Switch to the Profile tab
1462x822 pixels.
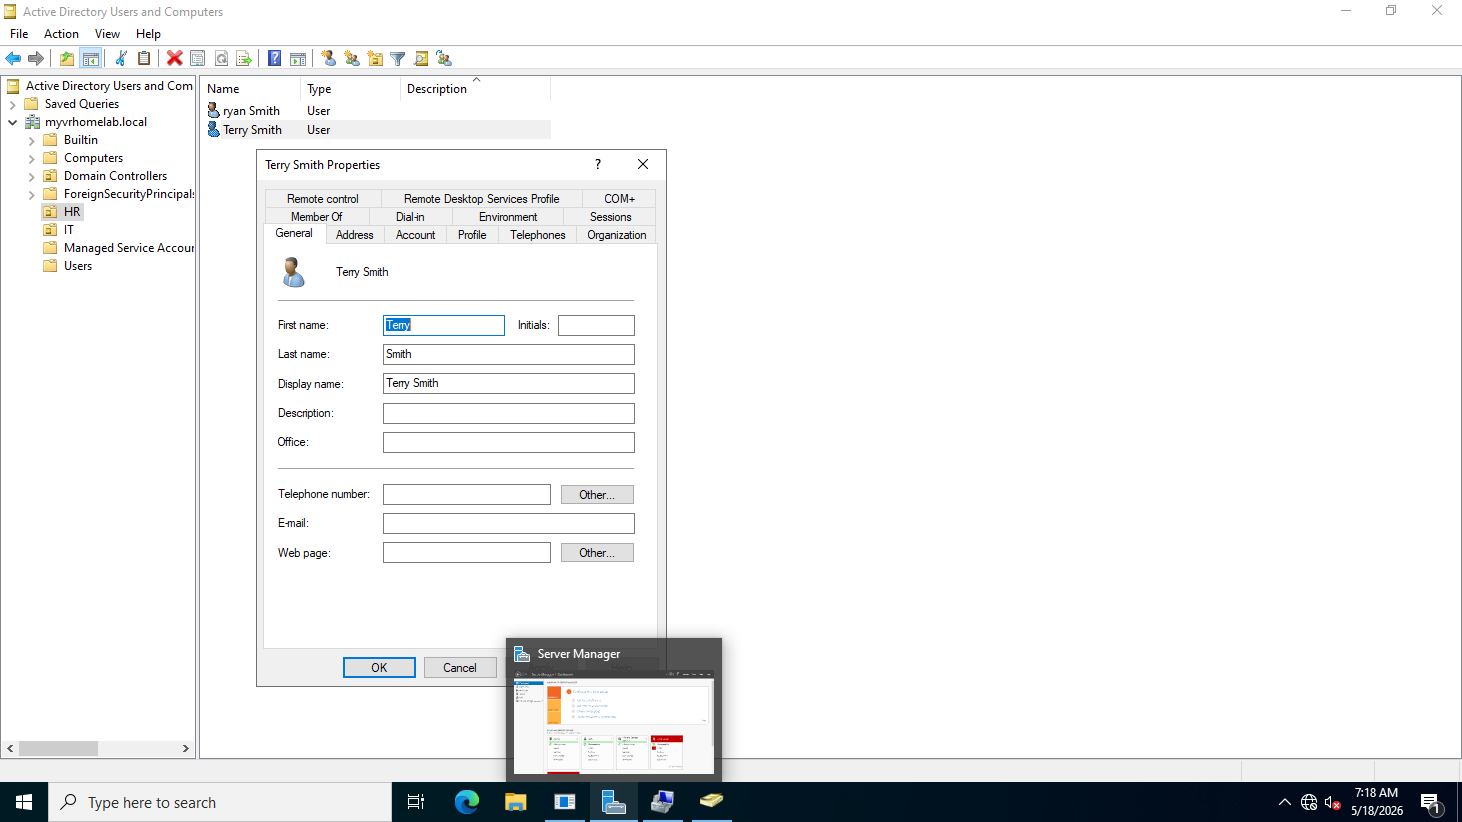[472, 235]
